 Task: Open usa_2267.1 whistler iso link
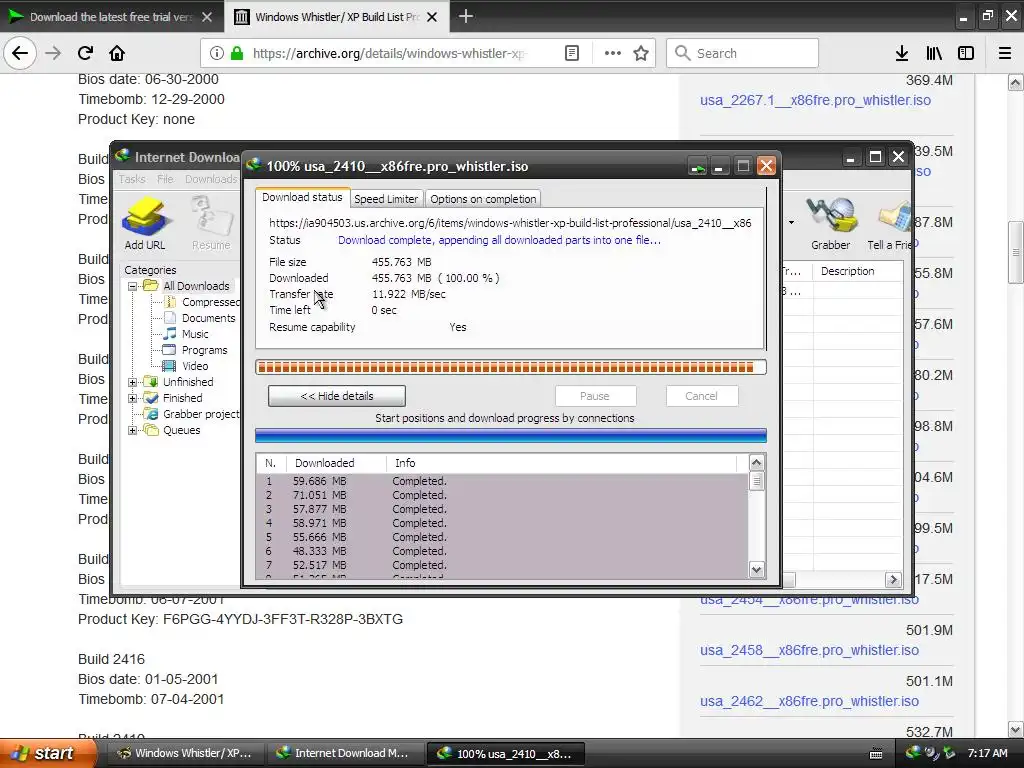(x=815, y=100)
